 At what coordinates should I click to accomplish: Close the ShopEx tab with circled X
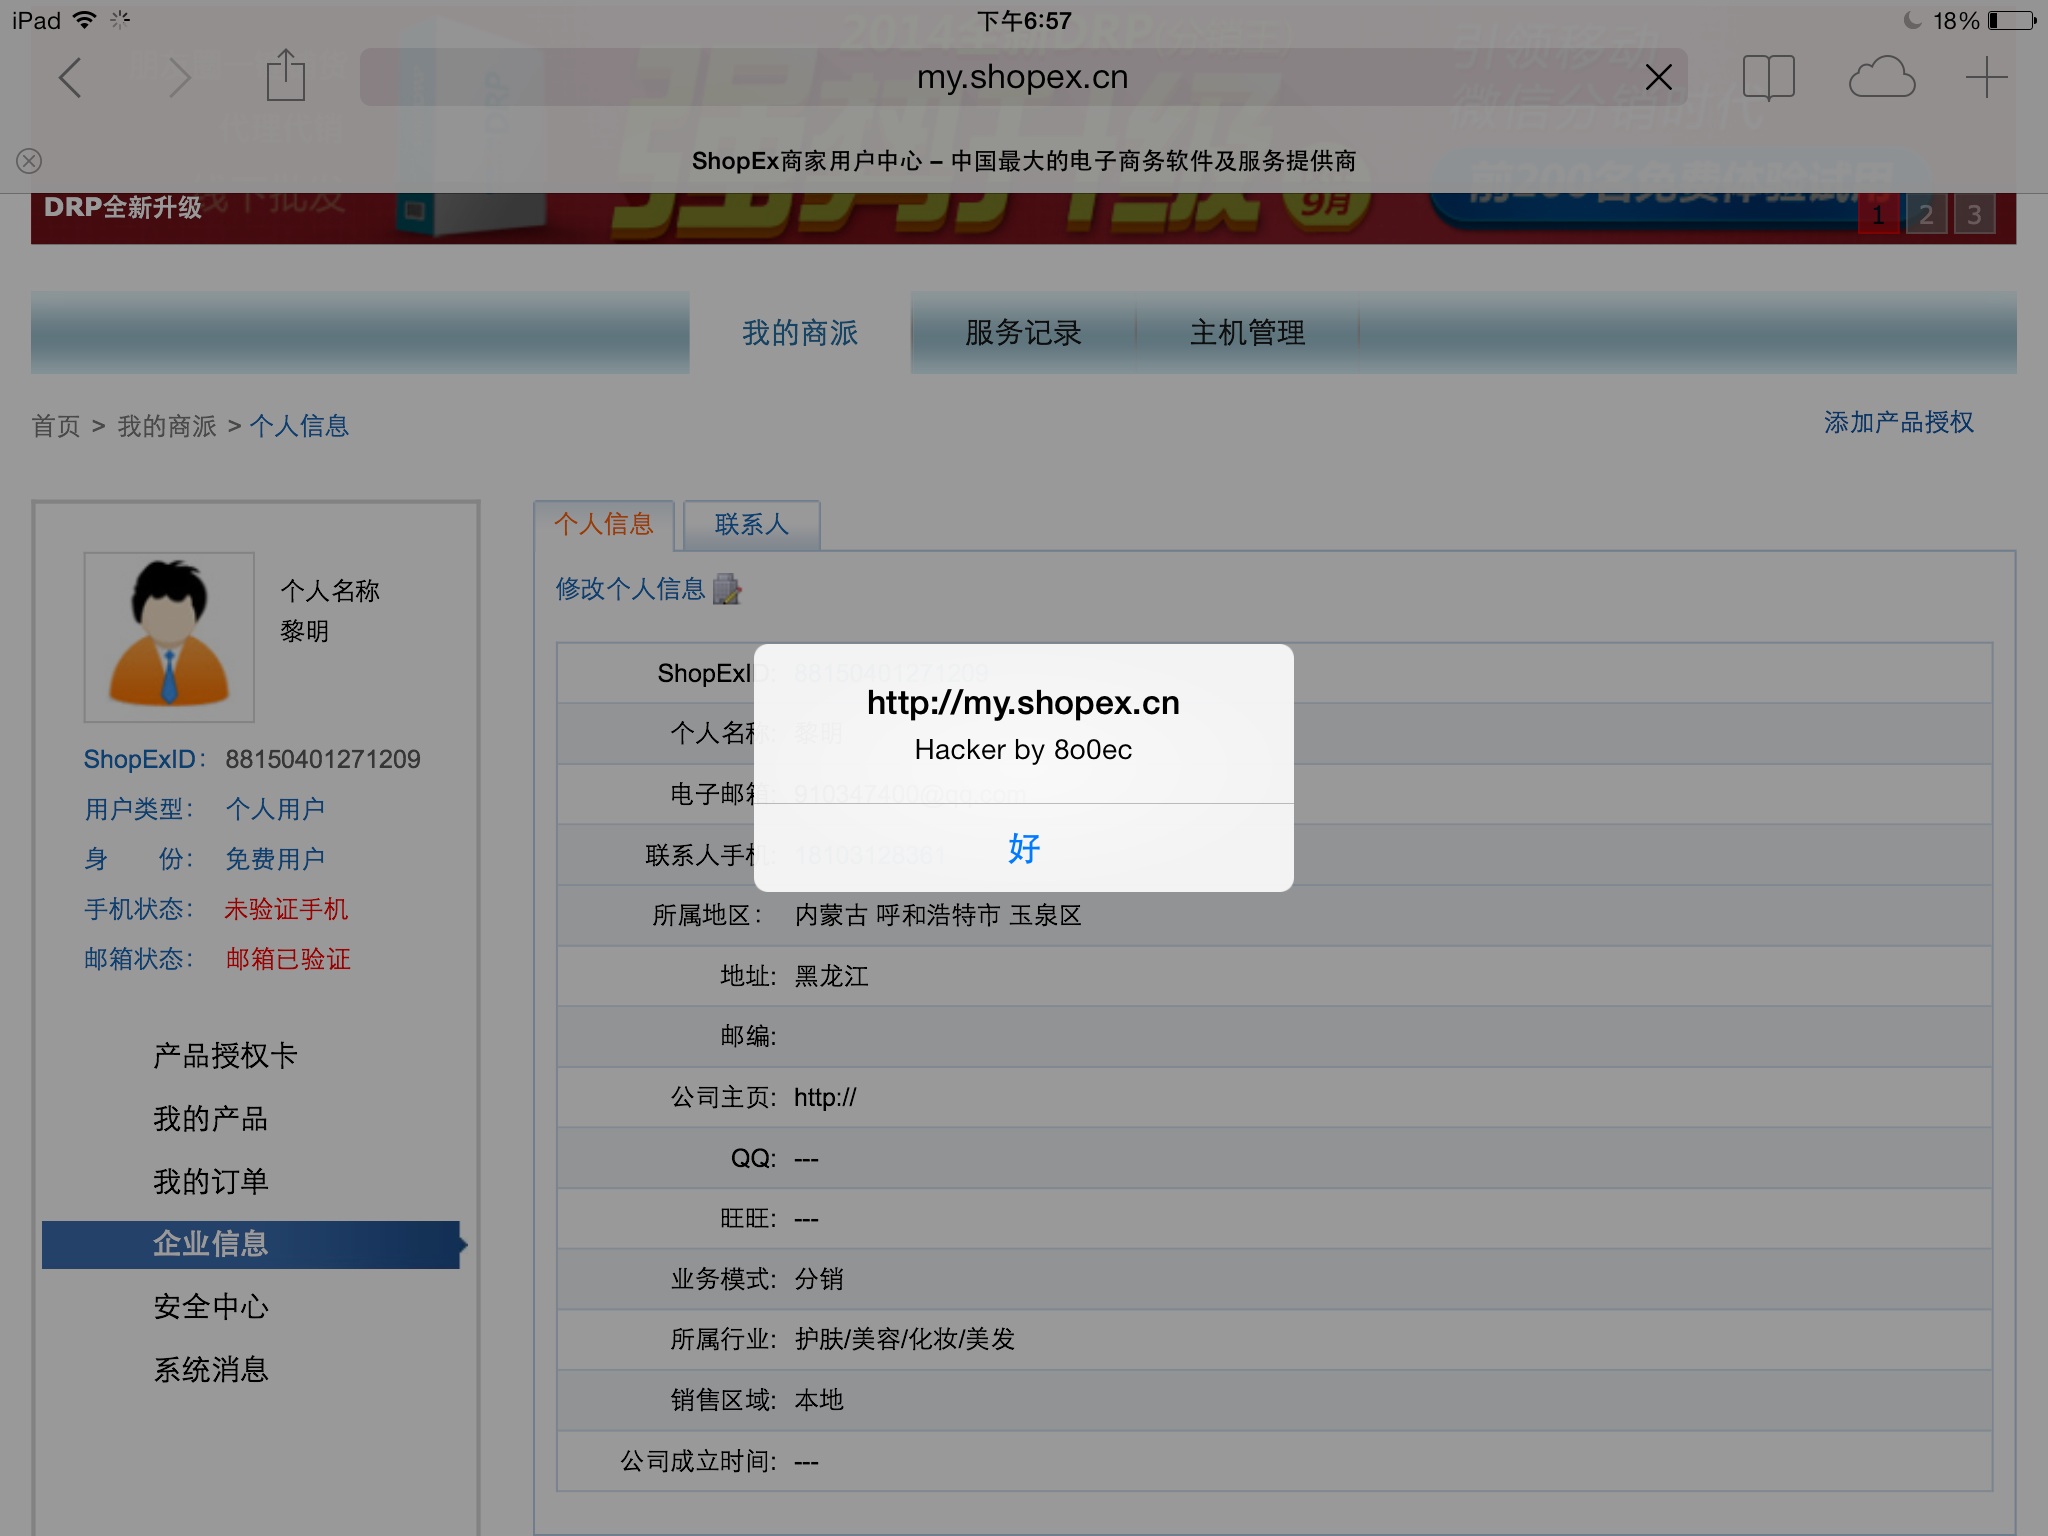click(29, 161)
